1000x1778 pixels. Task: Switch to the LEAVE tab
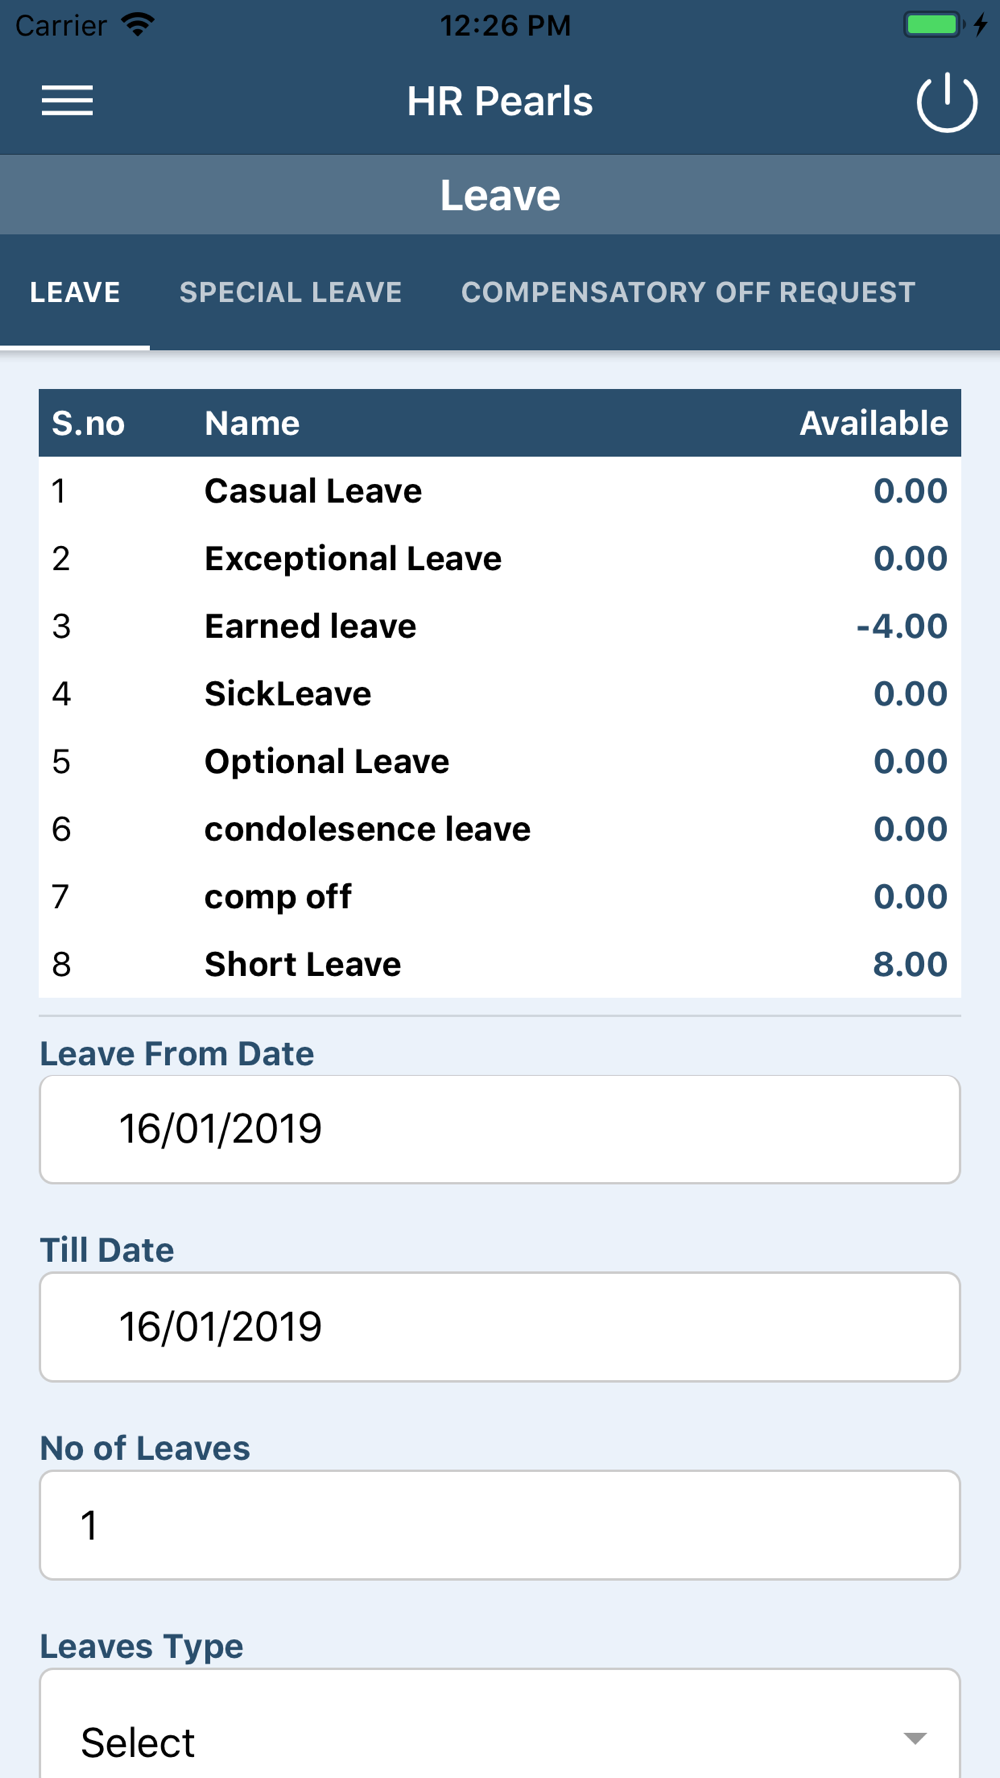tap(75, 292)
